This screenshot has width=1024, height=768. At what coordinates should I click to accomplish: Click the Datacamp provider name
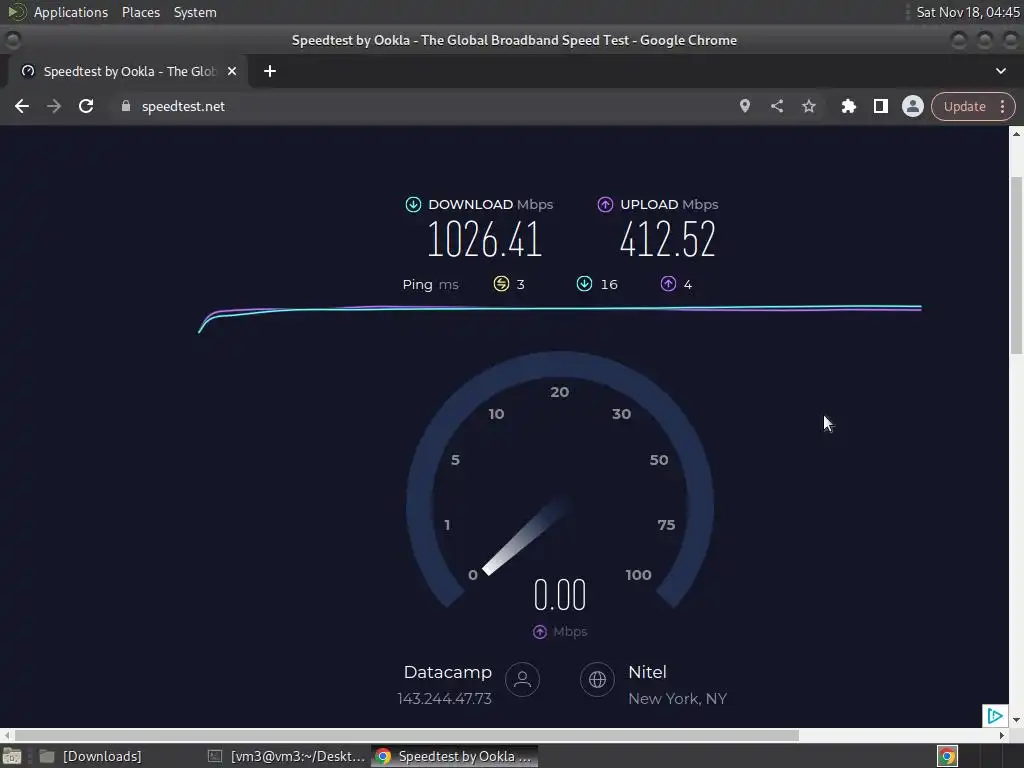[x=447, y=672]
